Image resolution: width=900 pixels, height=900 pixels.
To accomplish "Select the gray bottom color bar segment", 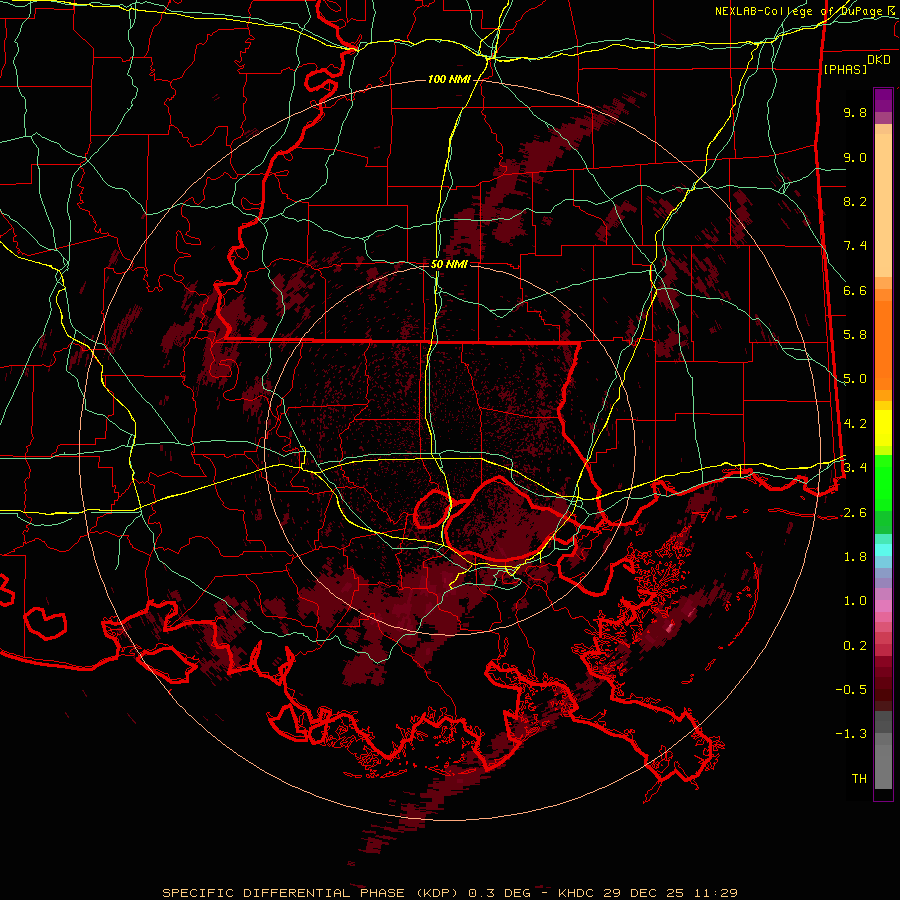I will point(883,766).
